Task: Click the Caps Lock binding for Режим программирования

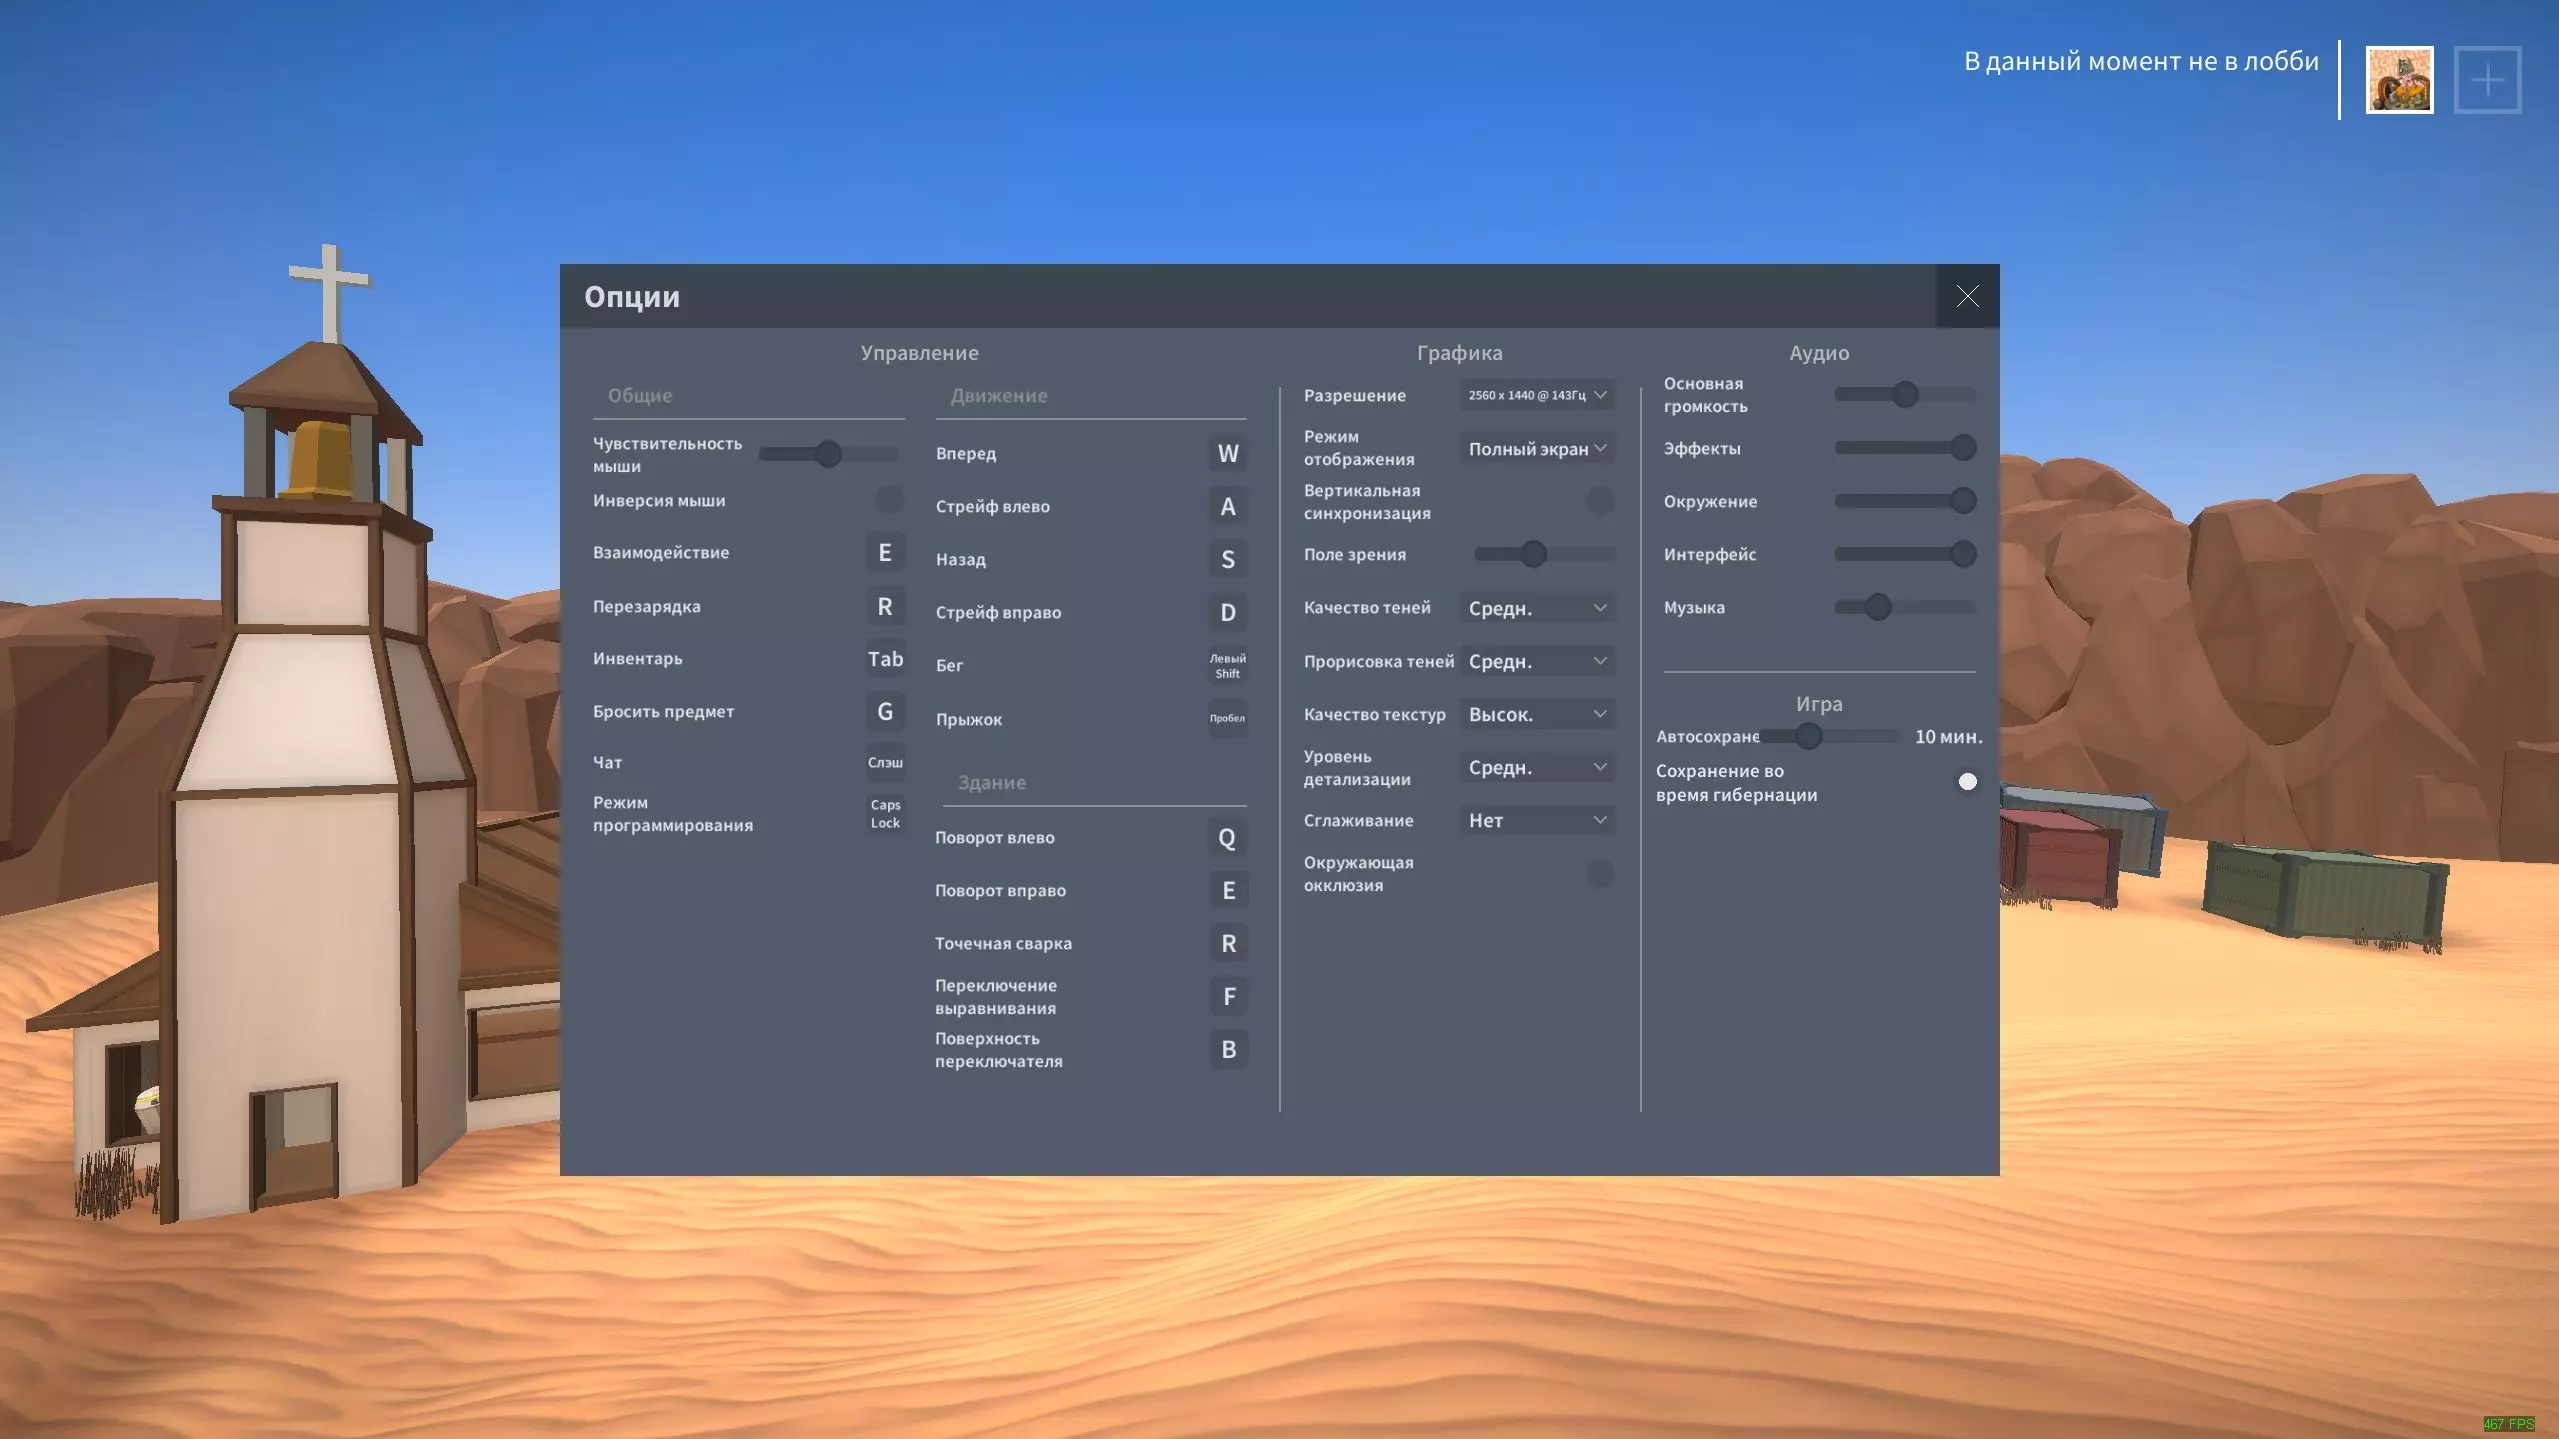Action: click(885, 813)
